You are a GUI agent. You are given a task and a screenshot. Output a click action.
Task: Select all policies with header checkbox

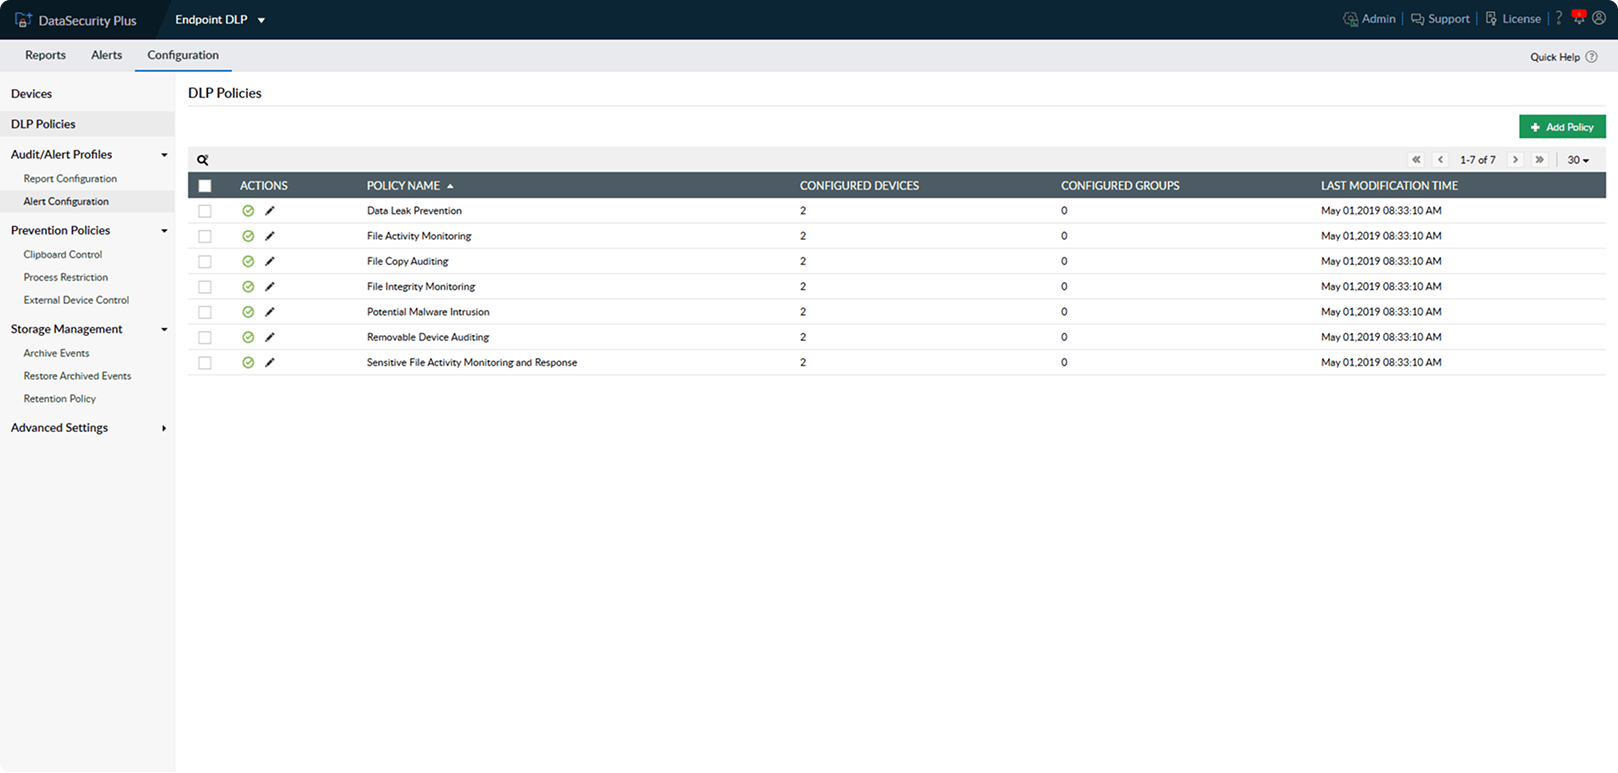(205, 186)
